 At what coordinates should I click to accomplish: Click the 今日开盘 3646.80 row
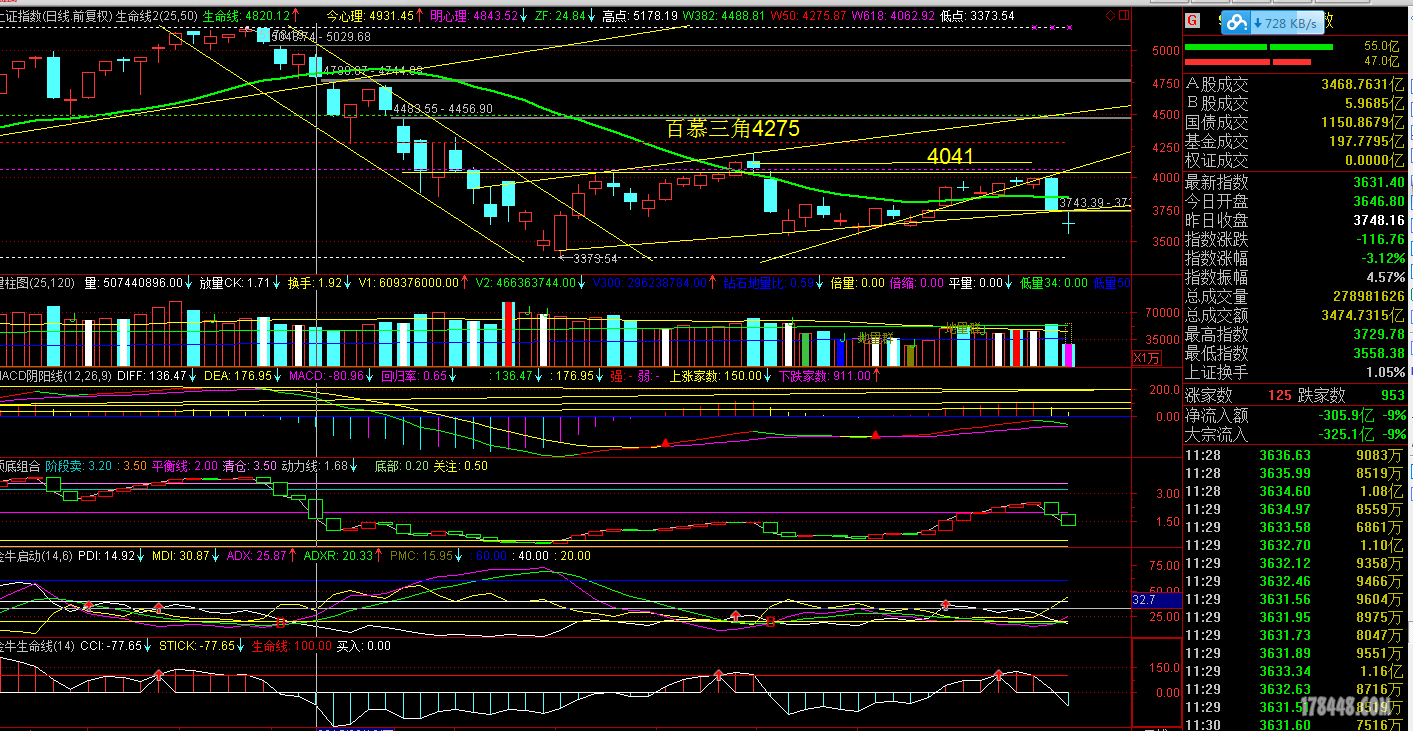(1296, 201)
